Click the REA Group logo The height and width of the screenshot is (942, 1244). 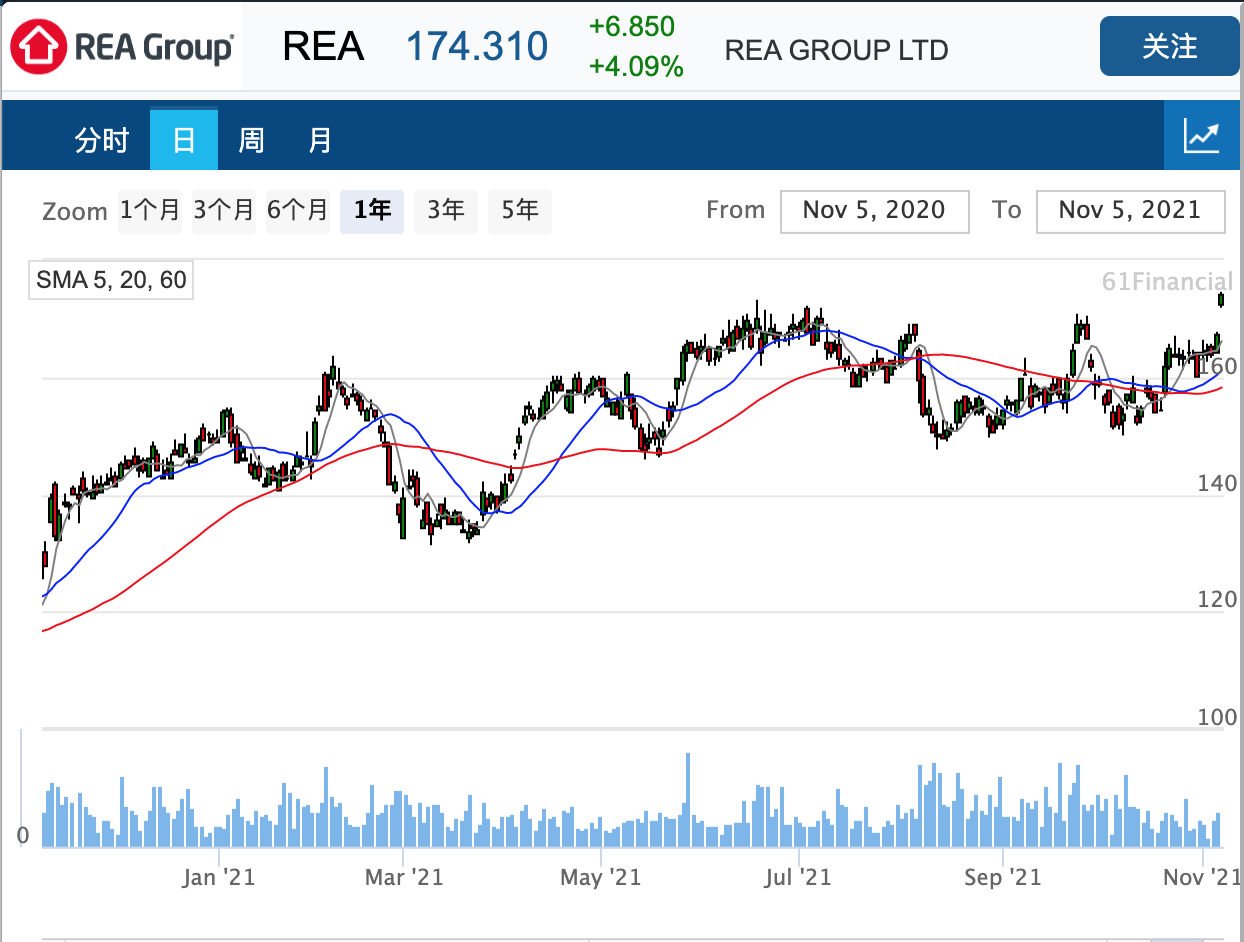pyautogui.click(x=122, y=46)
